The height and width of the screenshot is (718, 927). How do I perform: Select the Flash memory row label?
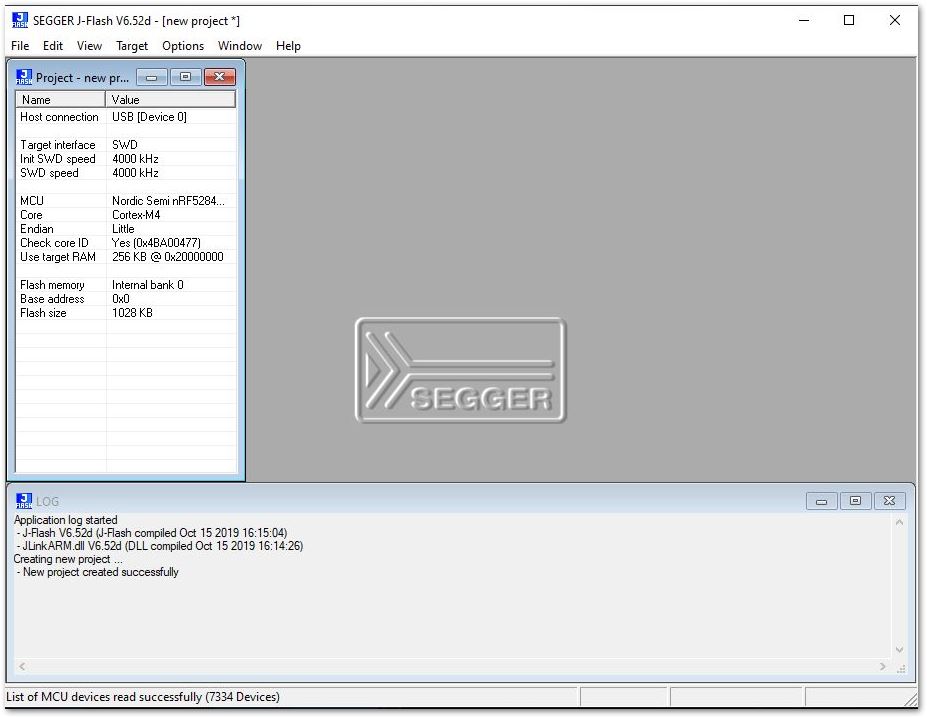[x=52, y=285]
